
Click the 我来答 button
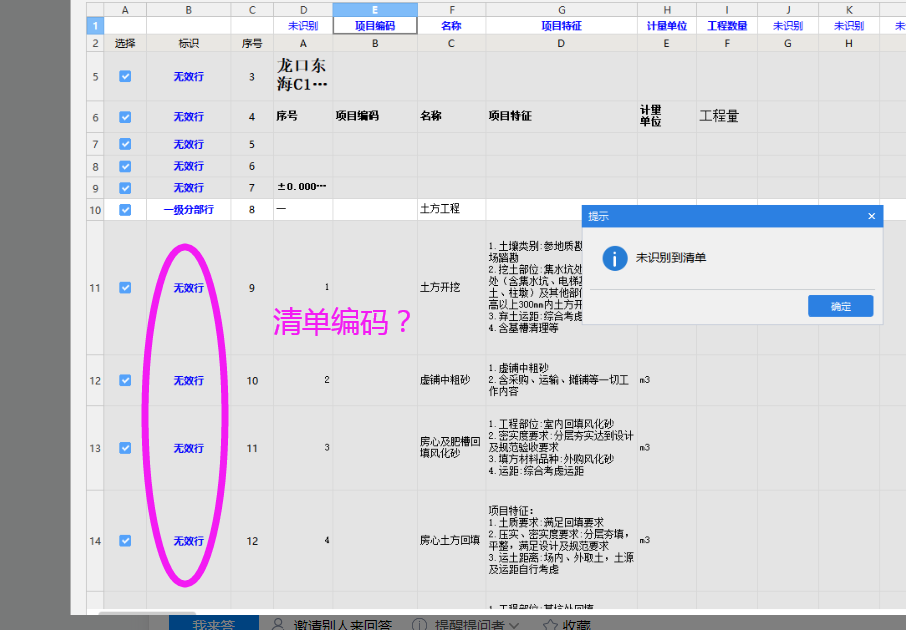(x=214, y=623)
